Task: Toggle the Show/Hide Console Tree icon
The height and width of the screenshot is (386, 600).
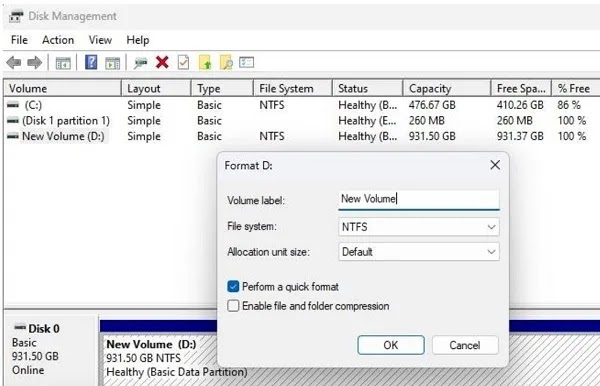Action: 63,63
